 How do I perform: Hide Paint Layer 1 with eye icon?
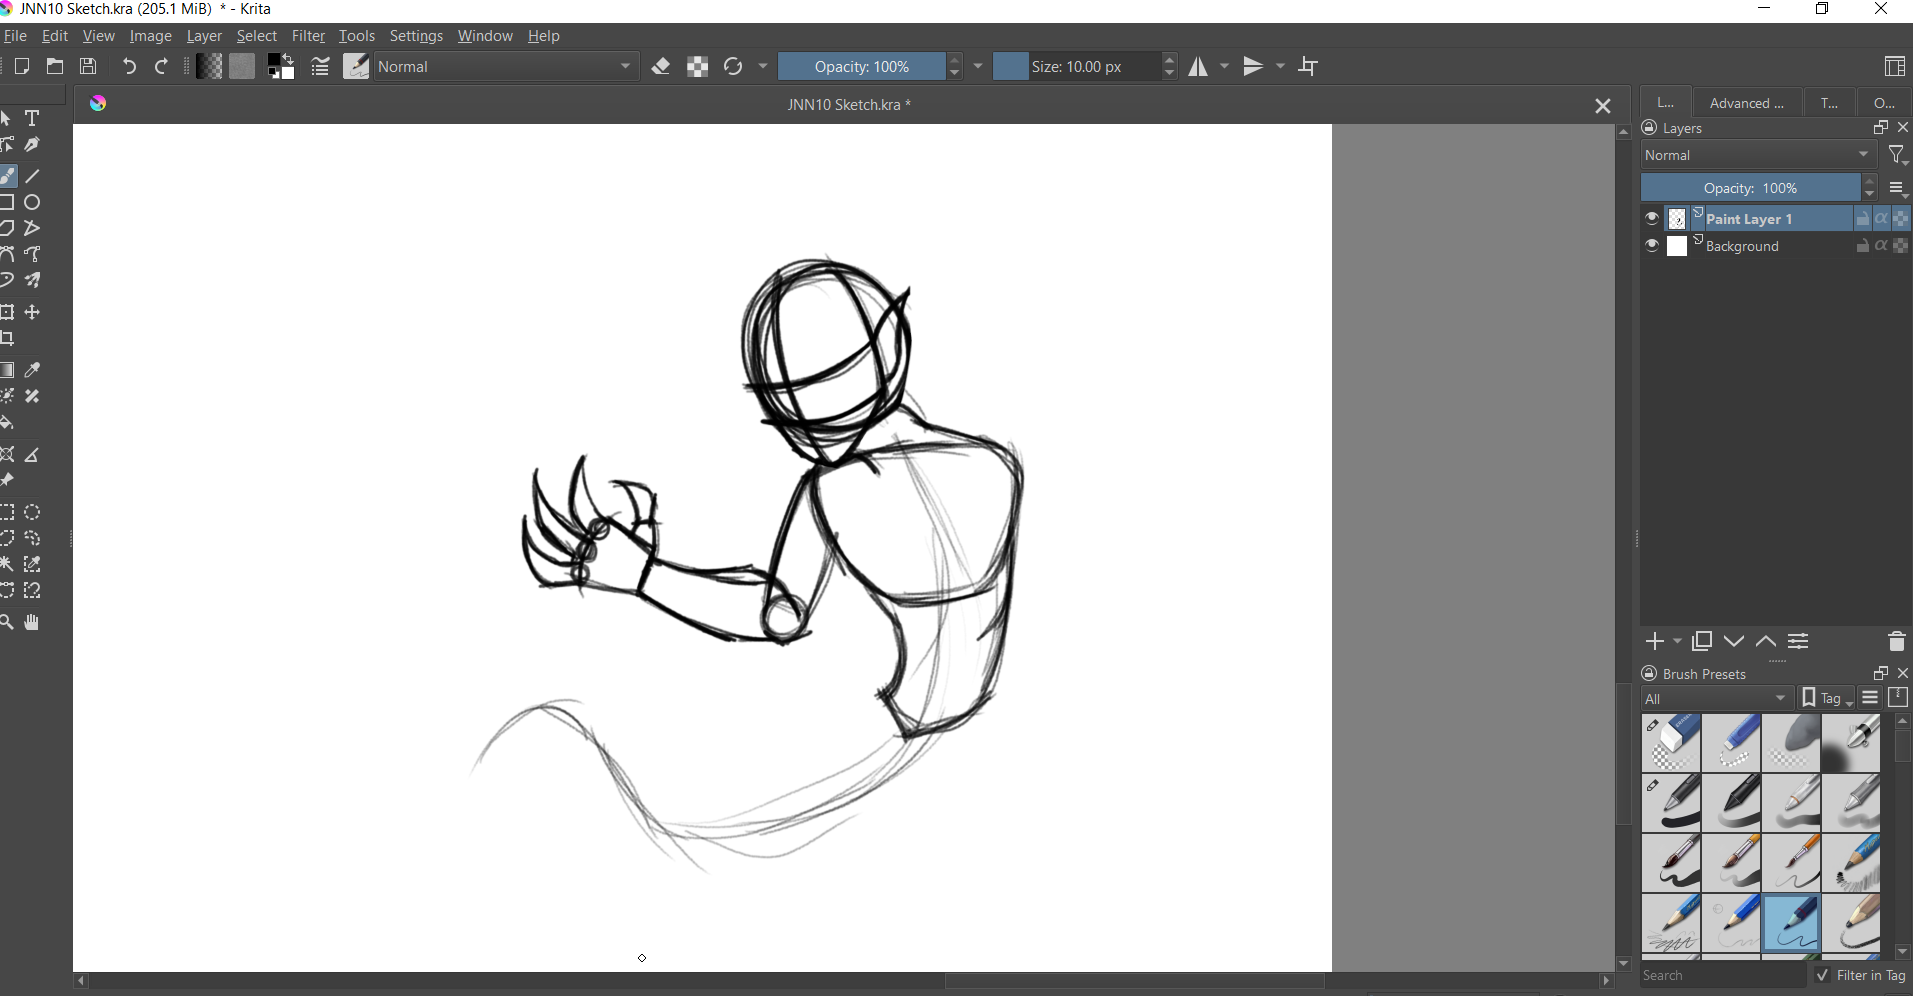click(1652, 219)
